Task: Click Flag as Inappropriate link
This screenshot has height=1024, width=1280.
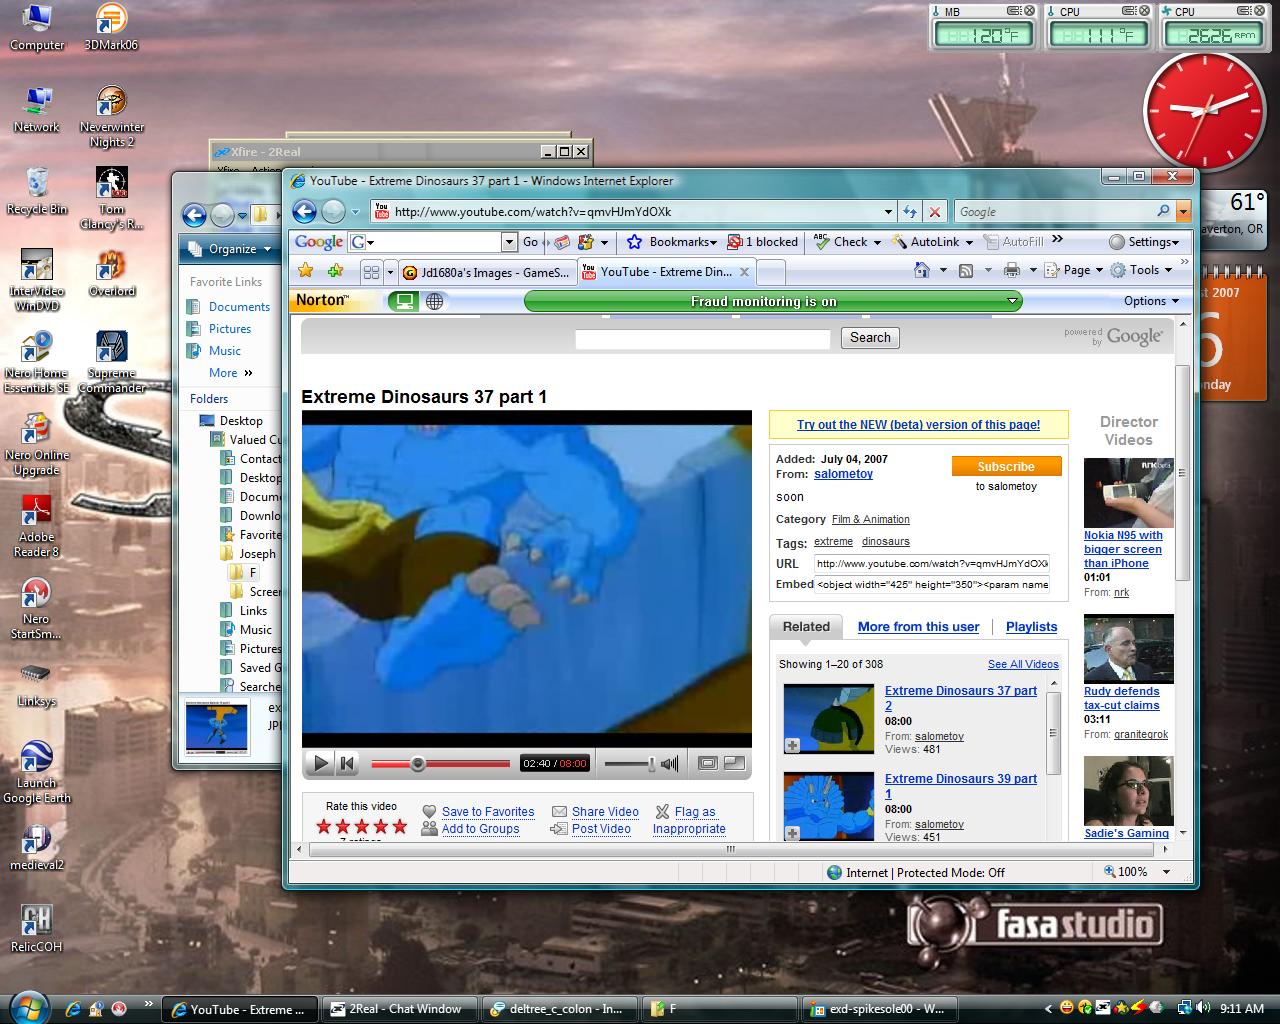Action: tap(689, 820)
